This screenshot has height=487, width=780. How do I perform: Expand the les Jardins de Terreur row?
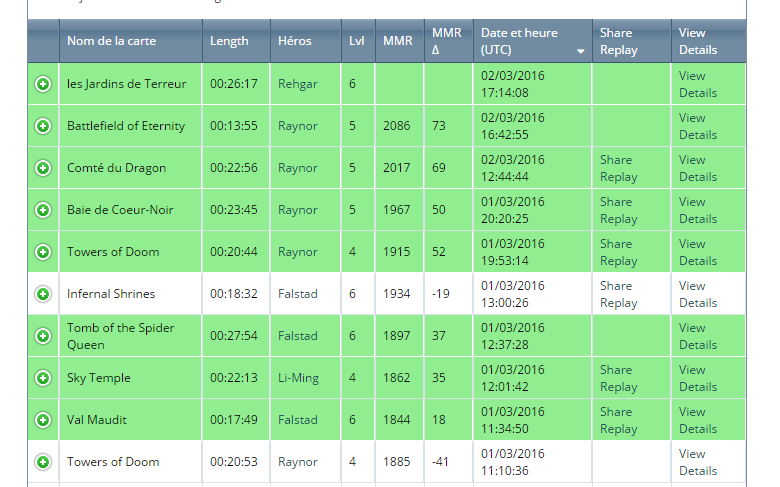pyautogui.click(x=43, y=84)
